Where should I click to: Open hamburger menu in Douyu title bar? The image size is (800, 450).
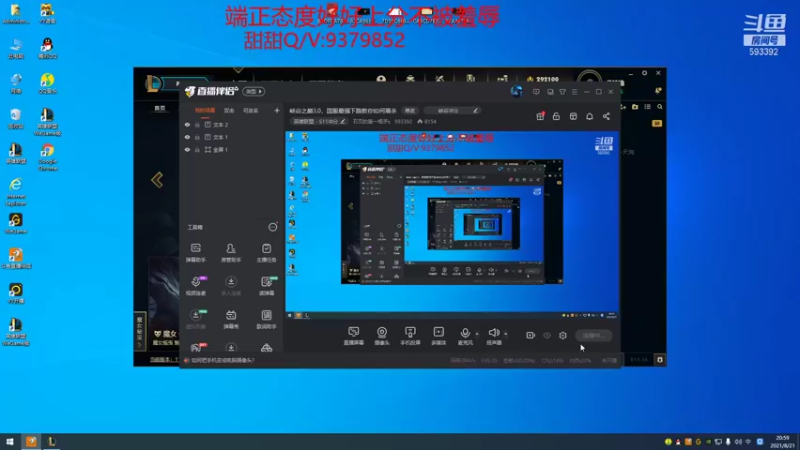pos(574,92)
